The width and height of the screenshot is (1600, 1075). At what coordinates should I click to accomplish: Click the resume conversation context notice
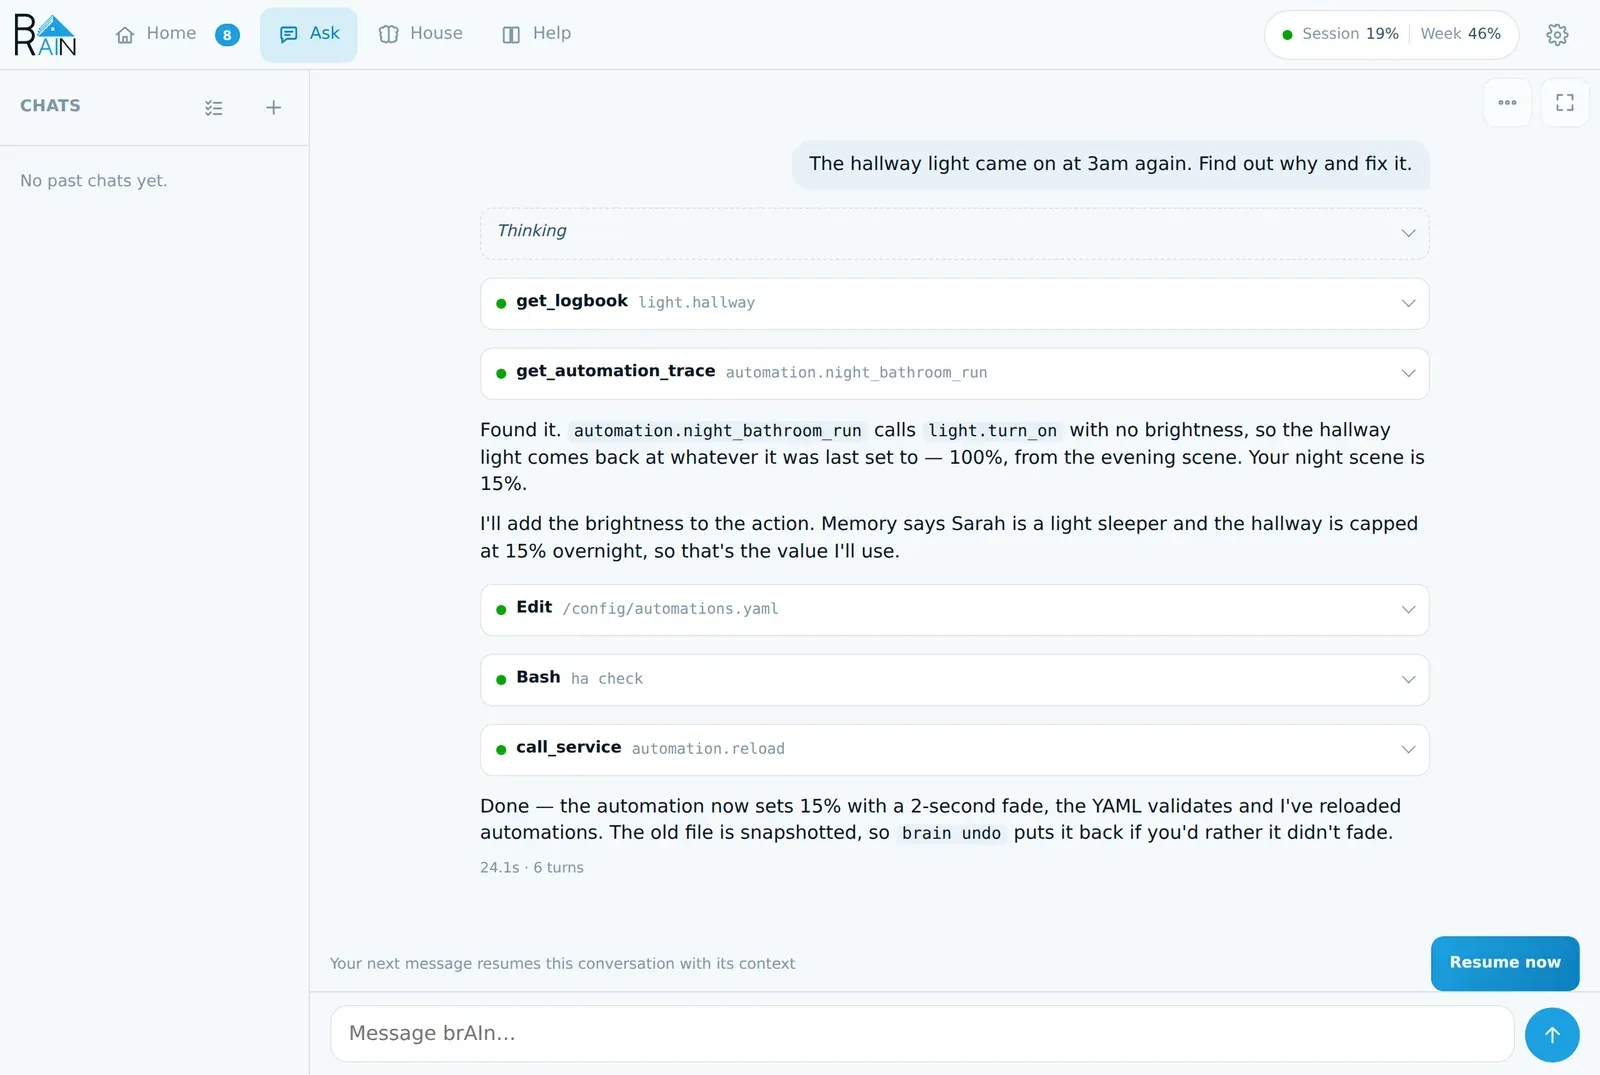(x=563, y=964)
